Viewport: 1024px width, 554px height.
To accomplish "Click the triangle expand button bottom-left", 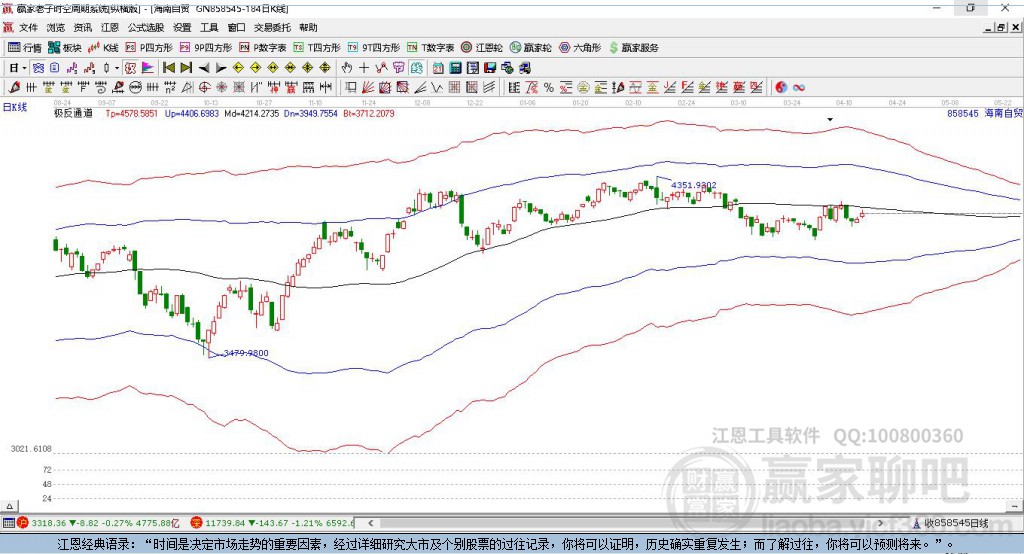I will (x=9, y=506).
